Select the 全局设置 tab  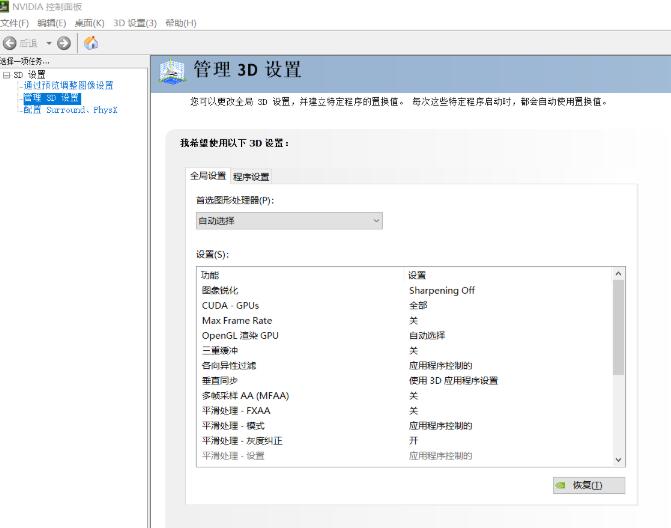209,176
